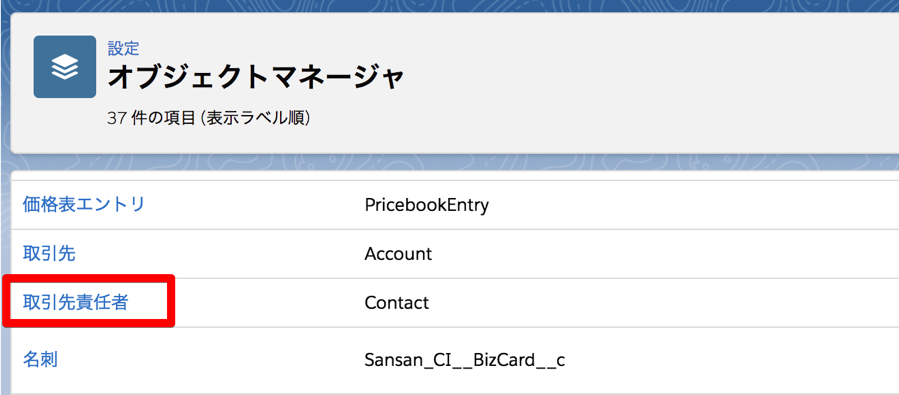The width and height of the screenshot is (899, 395).
Task: Open the 設定 breadcrumb link
Action: coord(123,48)
